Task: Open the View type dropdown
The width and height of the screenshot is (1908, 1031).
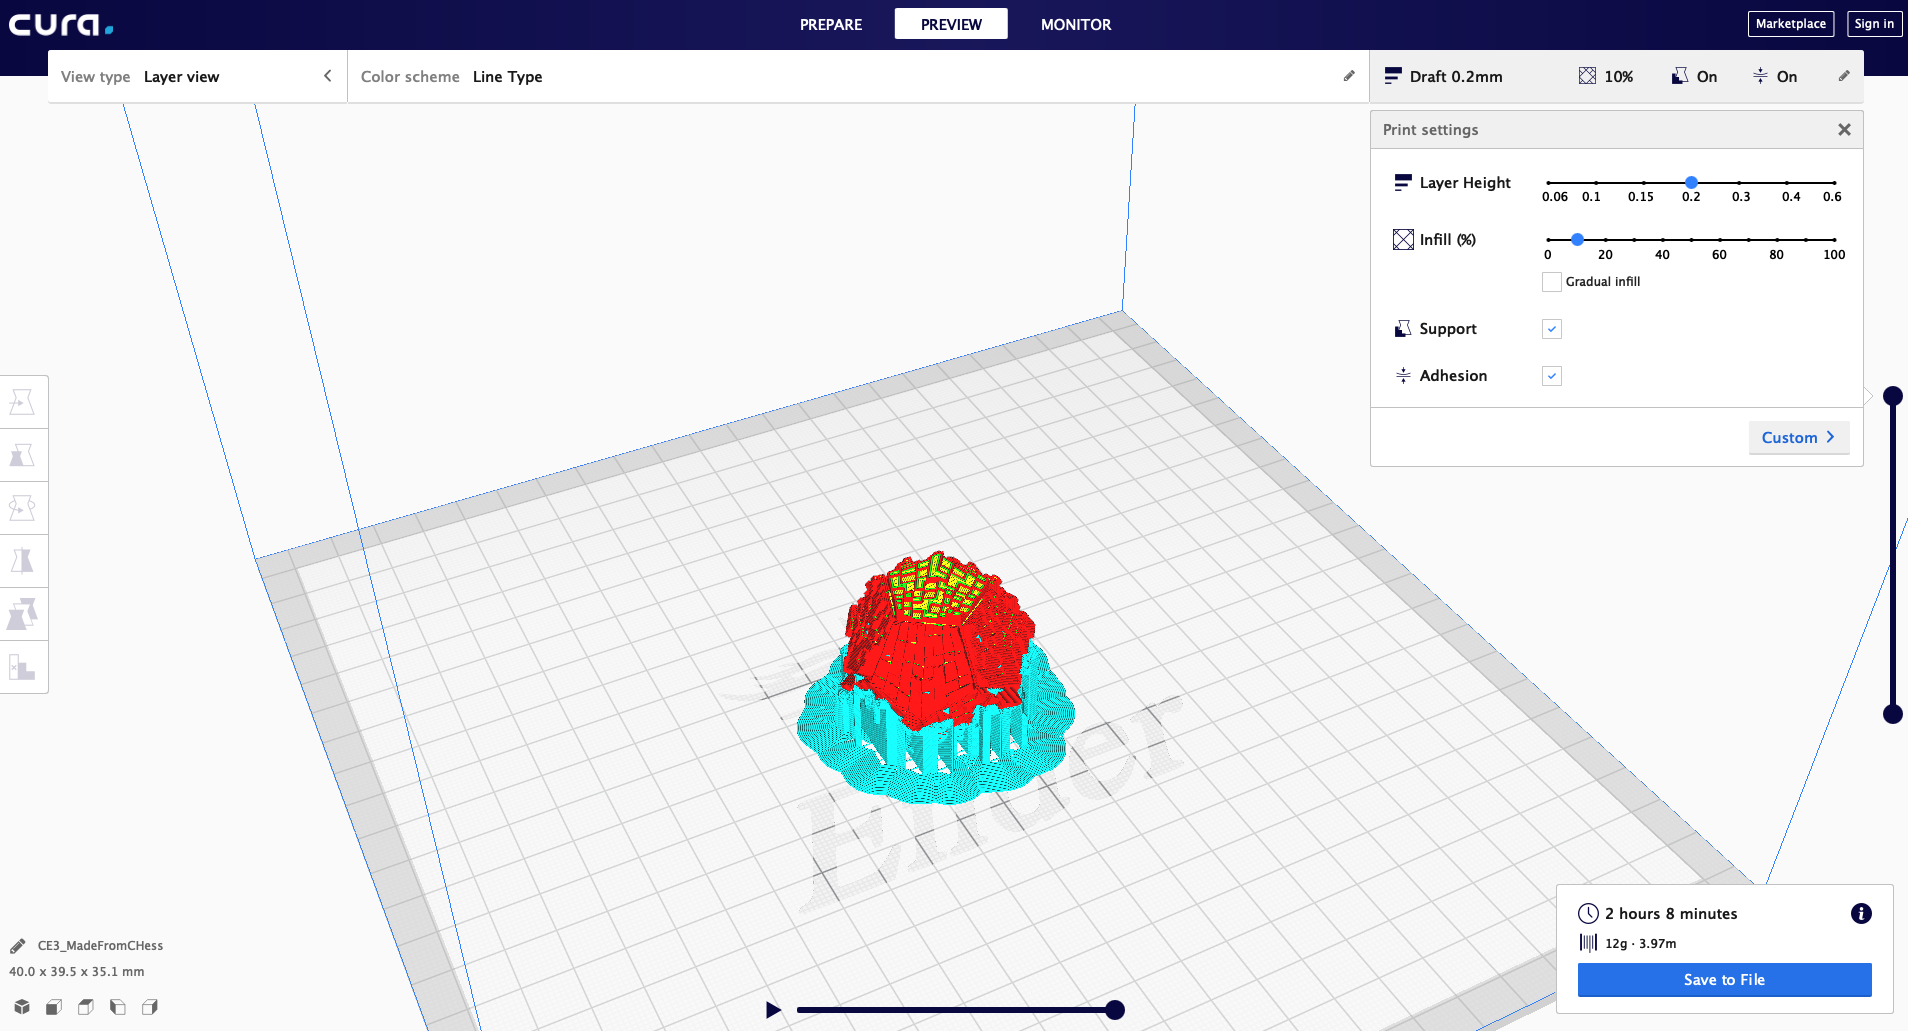Action: (x=197, y=76)
